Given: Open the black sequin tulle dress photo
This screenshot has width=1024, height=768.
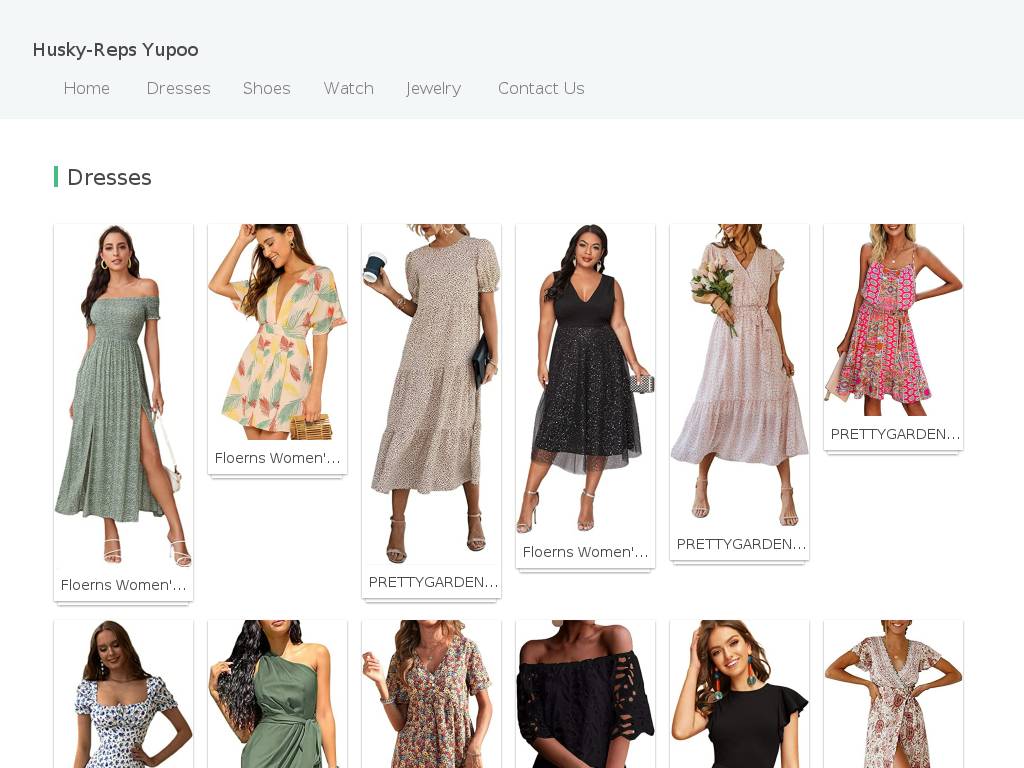Looking at the screenshot, I should (x=586, y=379).
